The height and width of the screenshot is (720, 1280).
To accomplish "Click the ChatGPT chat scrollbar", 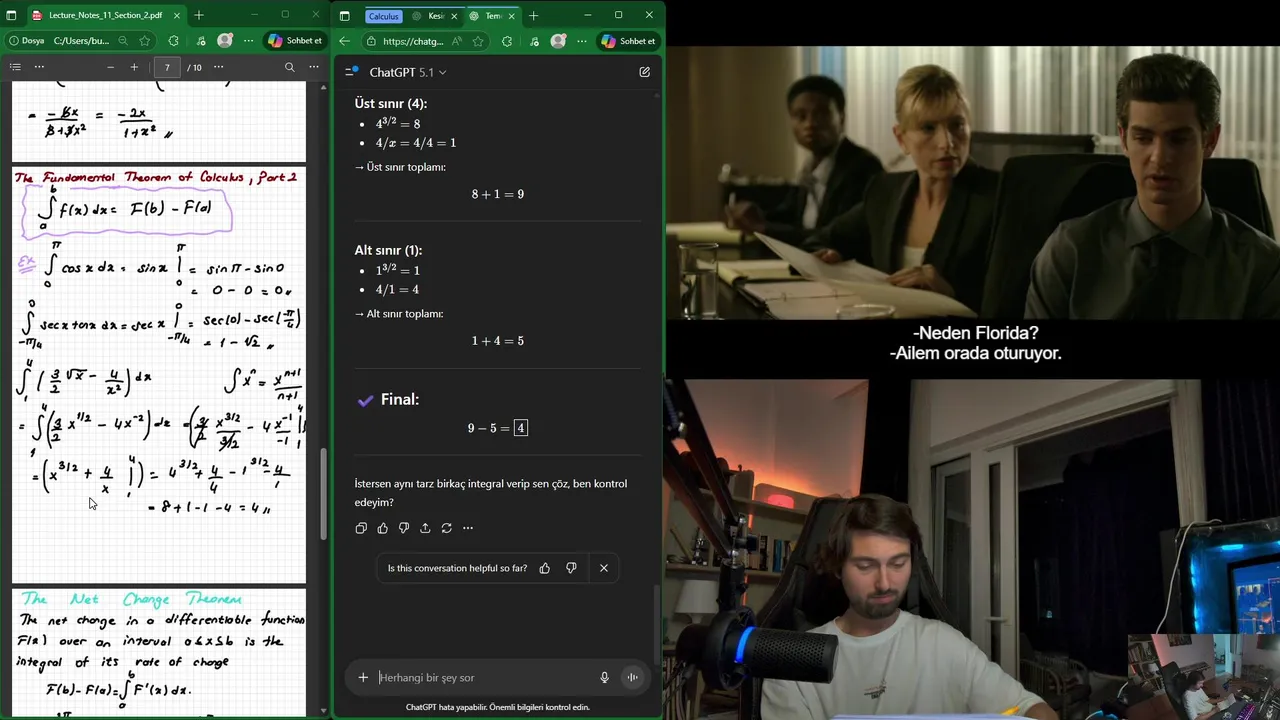I will click(x=657, y=624).
